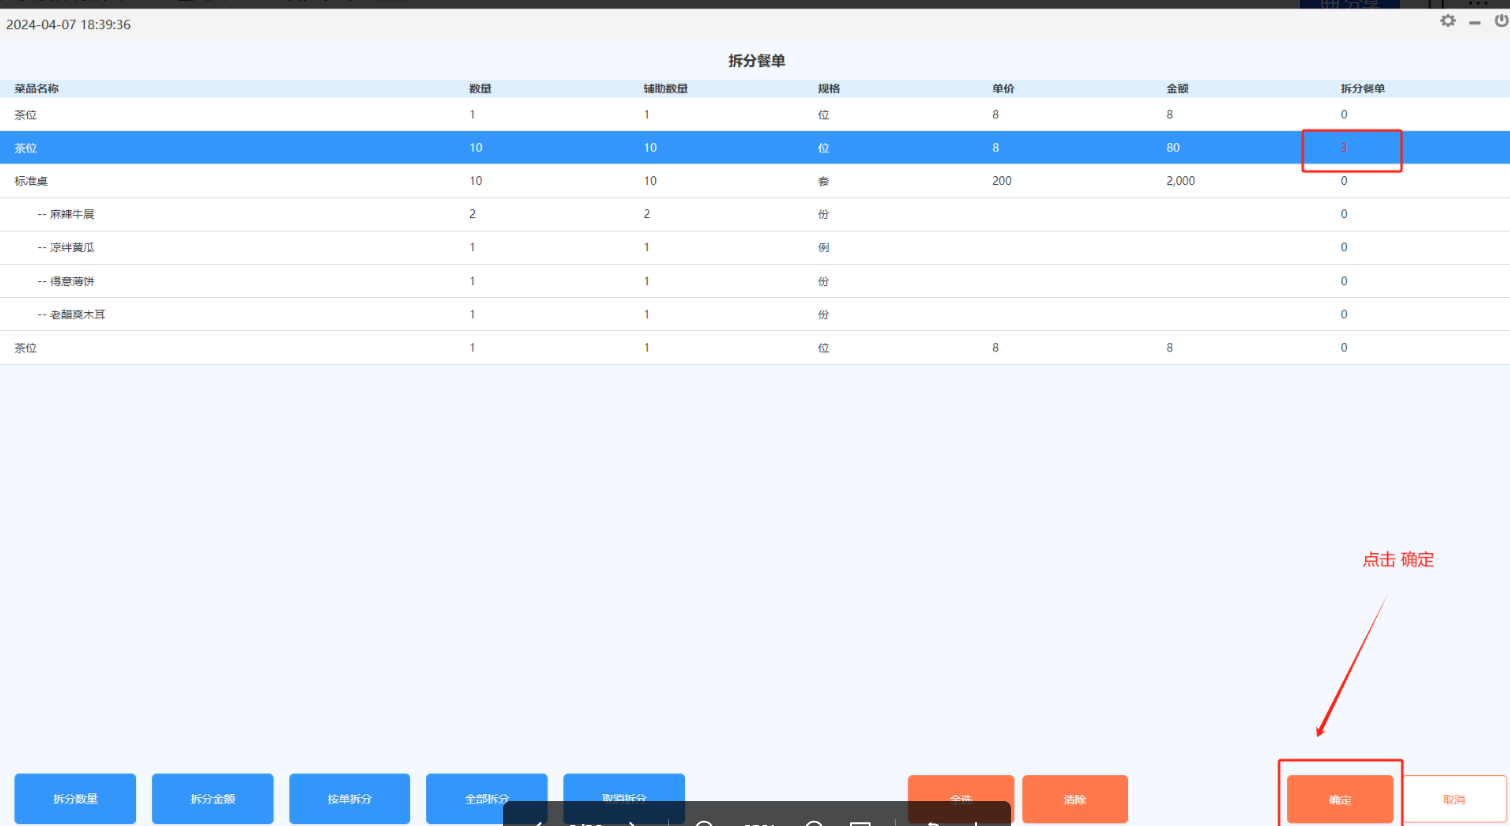
Task: Click the 菜品名称 column header
Action: click(37, 89)
